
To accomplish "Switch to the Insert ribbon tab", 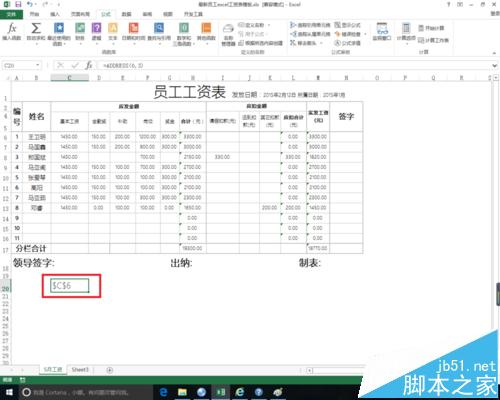I will point(55,14).
